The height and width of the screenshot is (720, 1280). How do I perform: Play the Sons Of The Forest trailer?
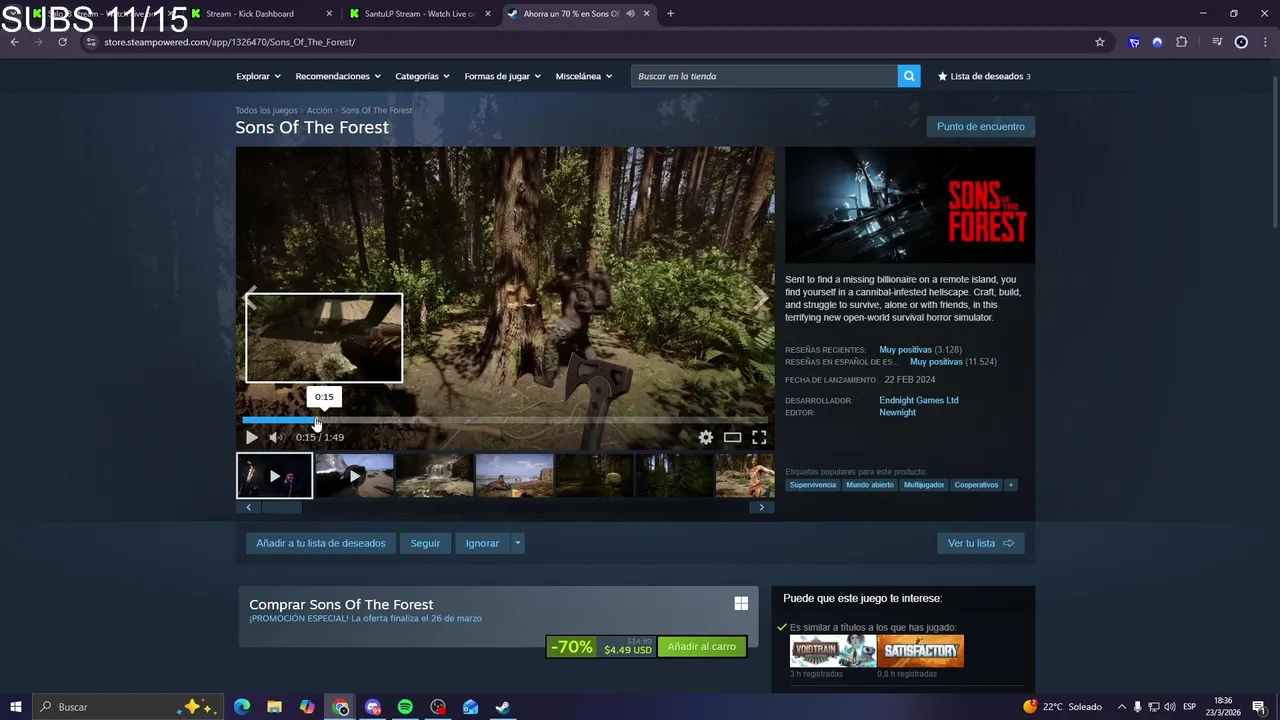251,437
